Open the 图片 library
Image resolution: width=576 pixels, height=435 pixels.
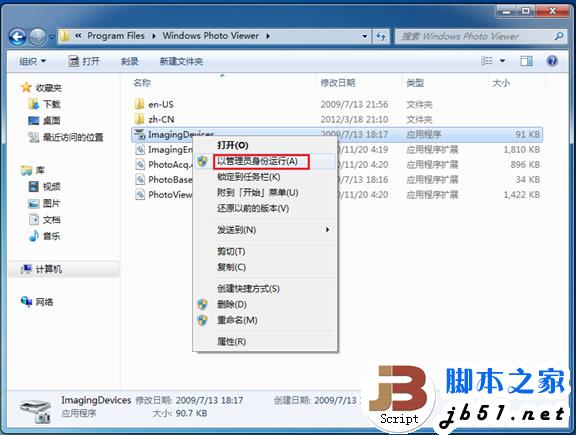pos(51,203)
